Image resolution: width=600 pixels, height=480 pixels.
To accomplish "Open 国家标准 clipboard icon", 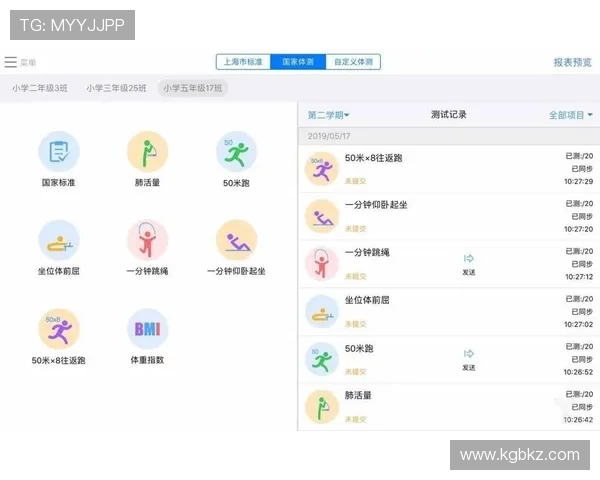I will pyautogui.click(x=59, y=152).
